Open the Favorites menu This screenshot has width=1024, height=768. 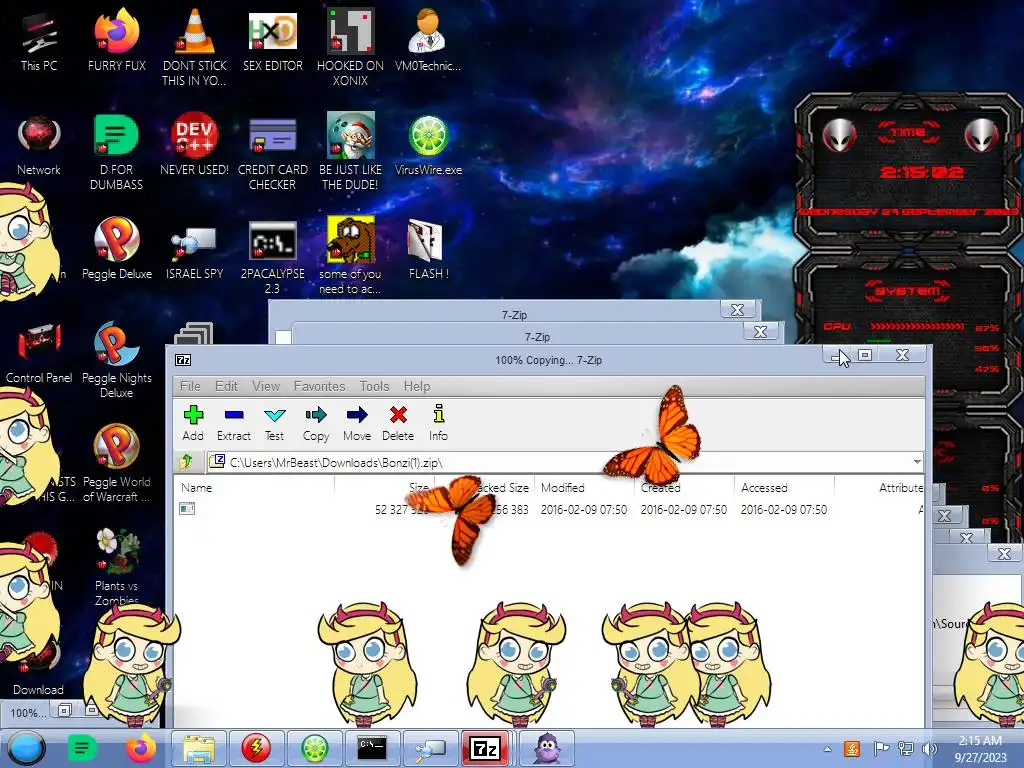click(319, 386)
